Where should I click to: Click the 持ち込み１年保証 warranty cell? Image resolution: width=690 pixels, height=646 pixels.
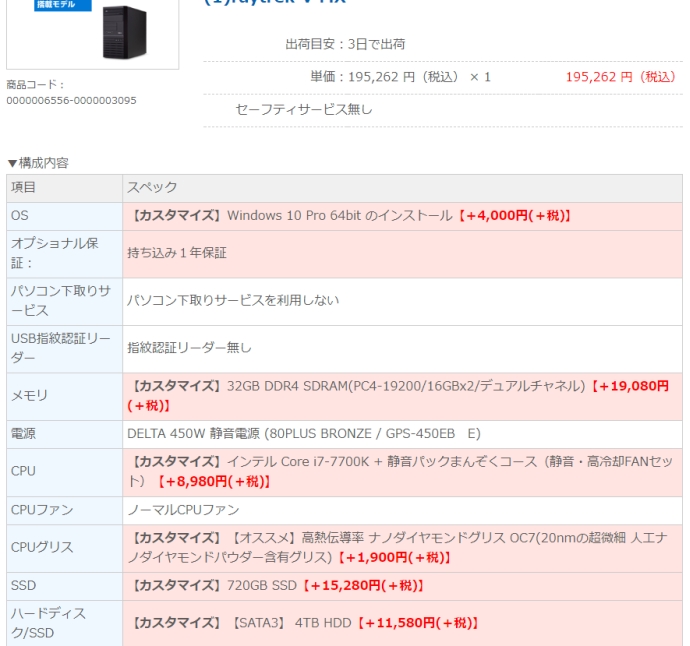coord(177,253)
